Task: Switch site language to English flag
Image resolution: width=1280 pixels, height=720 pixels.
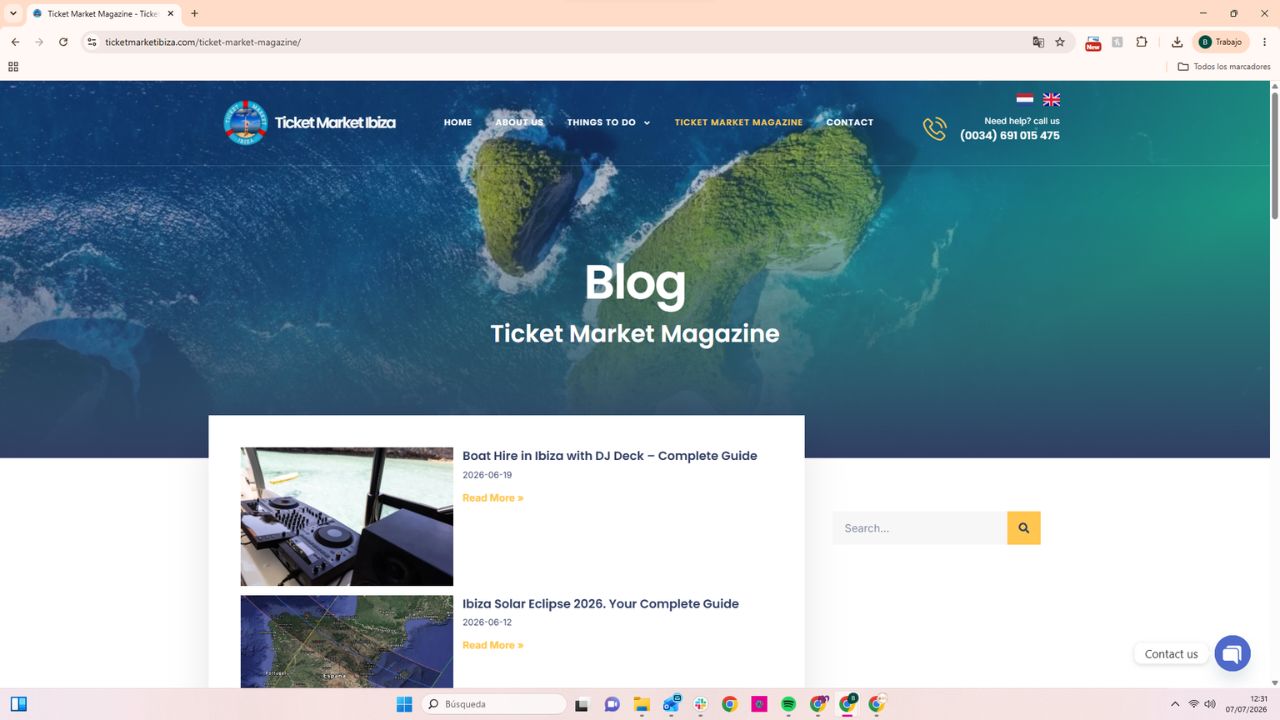Action: 1051,99
